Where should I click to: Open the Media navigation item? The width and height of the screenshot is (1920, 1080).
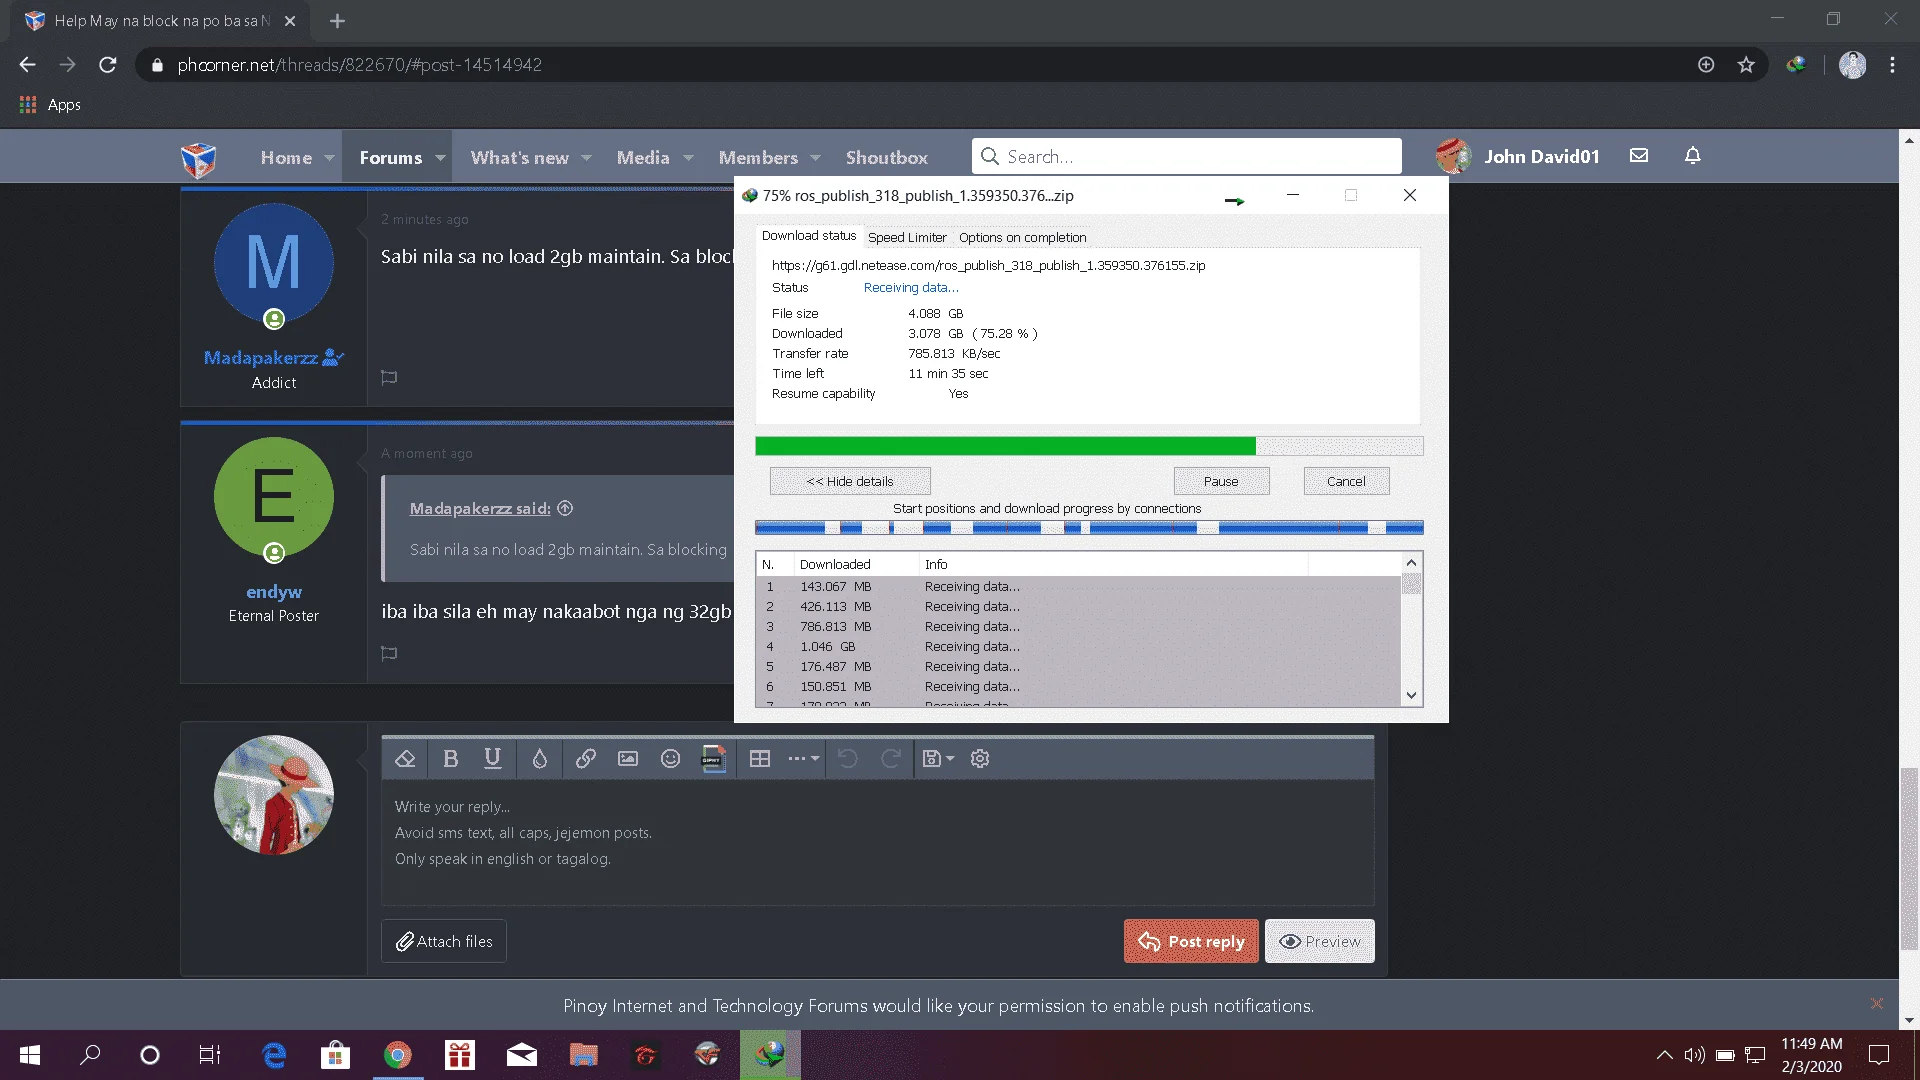pyautogui.click(x=643, y=158)
